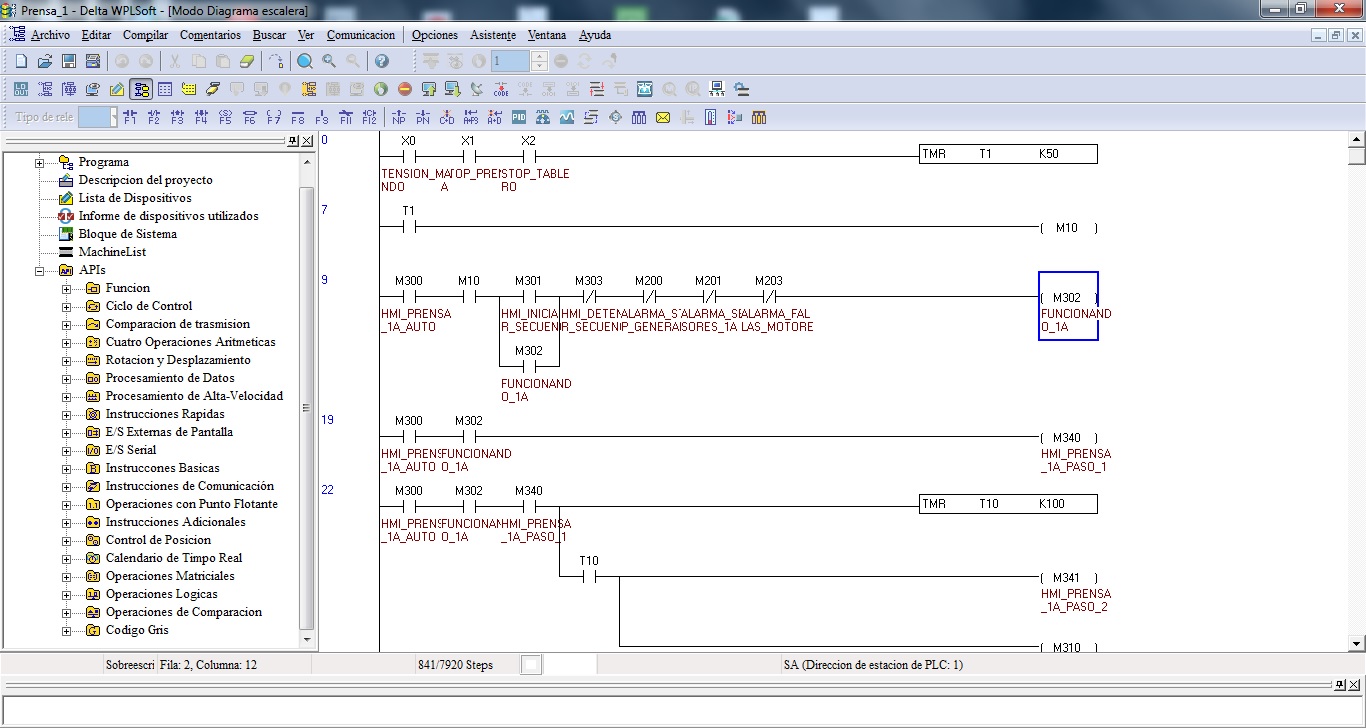Image resolution: width=1366 pixels, height=728 pixels.
Task: Expand the Ciclo de Control folder
Action: [x=67, y=306]
